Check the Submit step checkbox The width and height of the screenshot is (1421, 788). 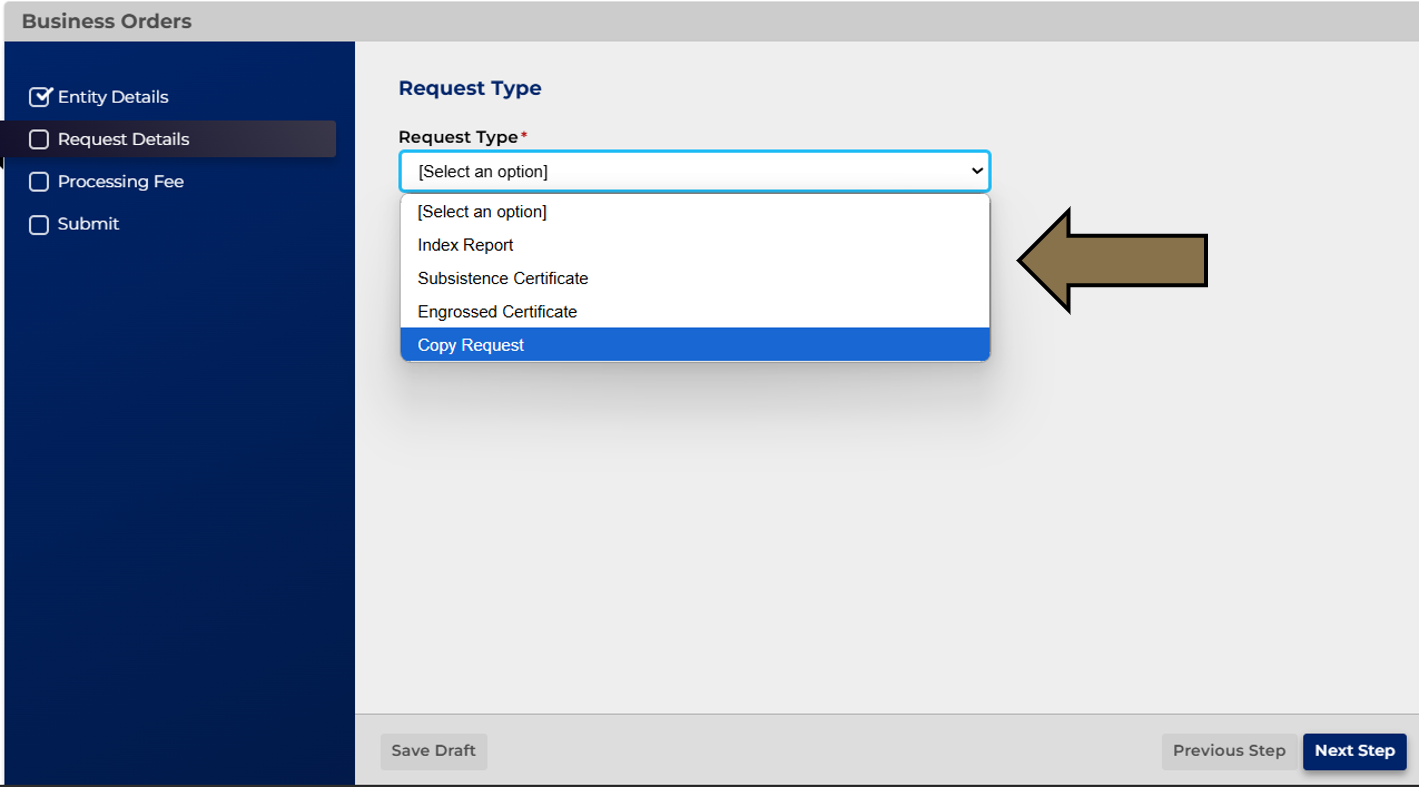(x=39, y=224)
